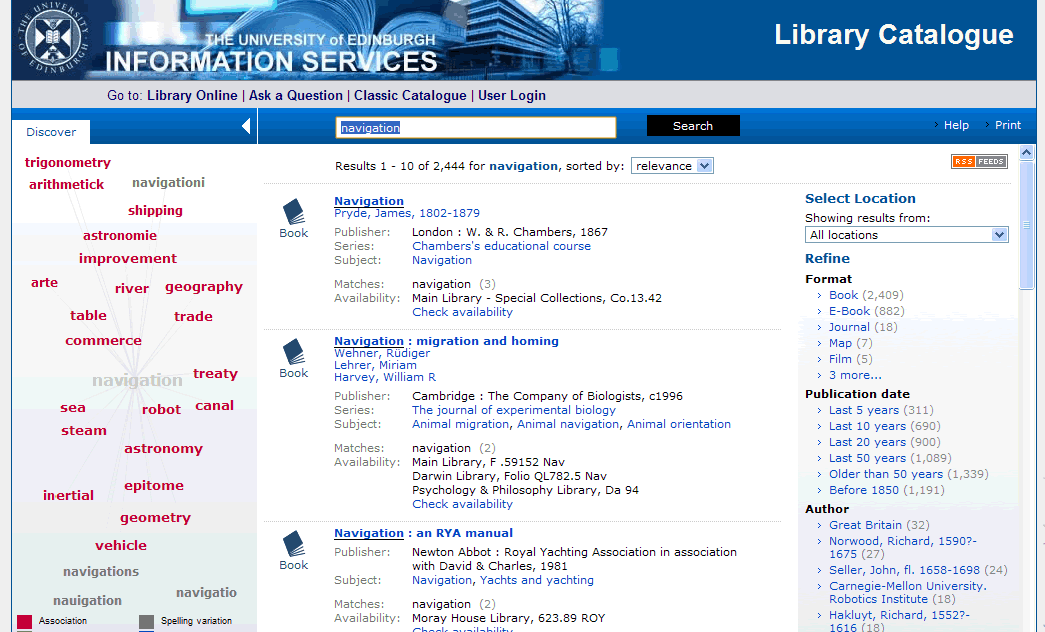This screenshot has height=632, width=1045.
Task: Open the Classic Catalogue menu link
Action: point(410,96)
